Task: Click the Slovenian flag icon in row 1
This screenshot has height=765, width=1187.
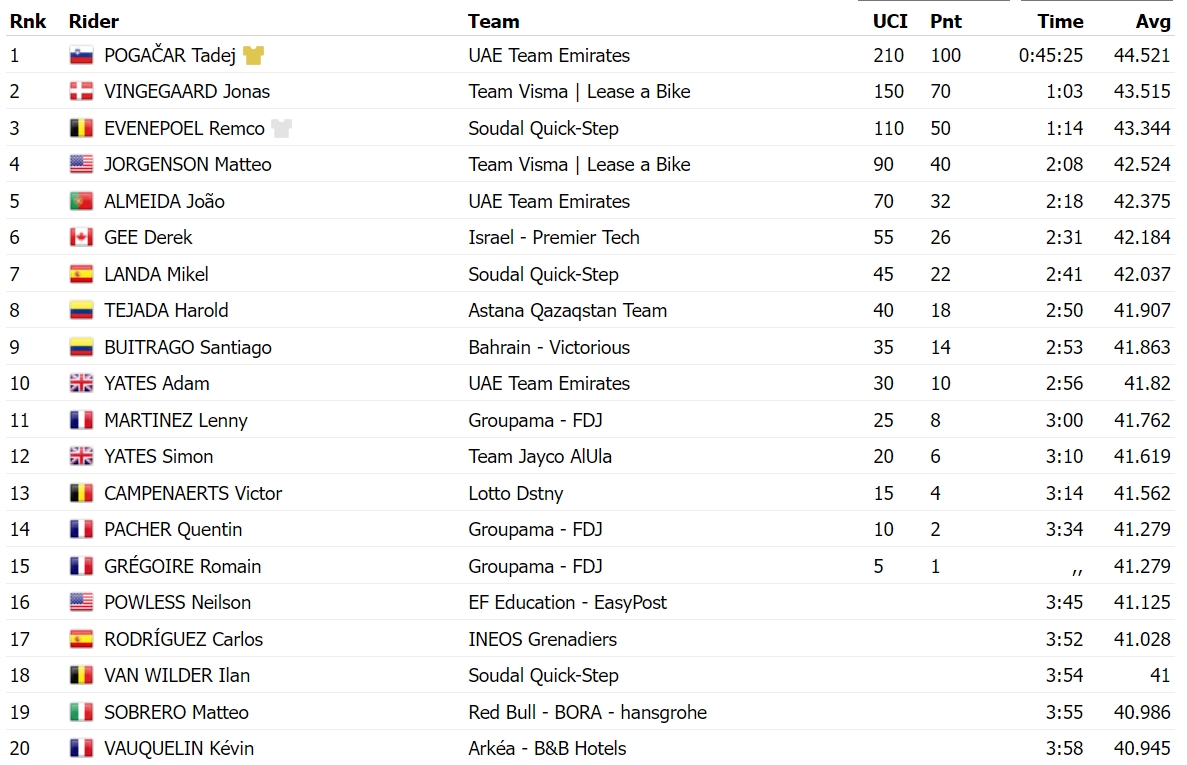Action: [x=81, y=55]
